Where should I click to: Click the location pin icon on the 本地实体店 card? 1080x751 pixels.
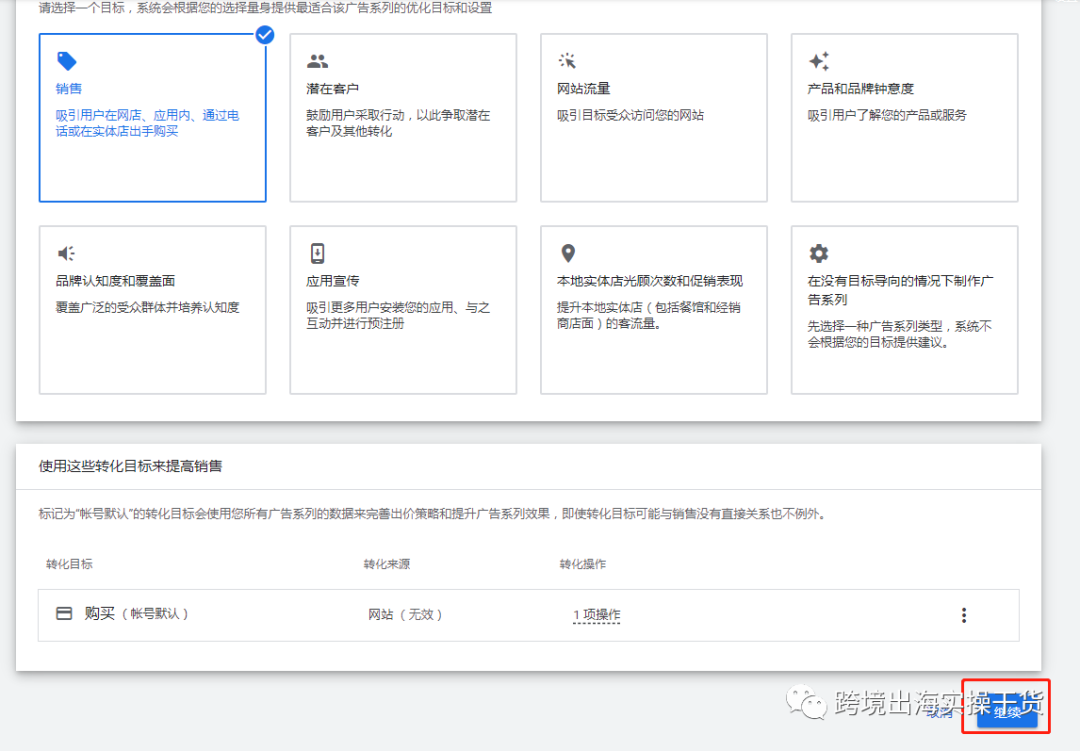tap(569, 252)
